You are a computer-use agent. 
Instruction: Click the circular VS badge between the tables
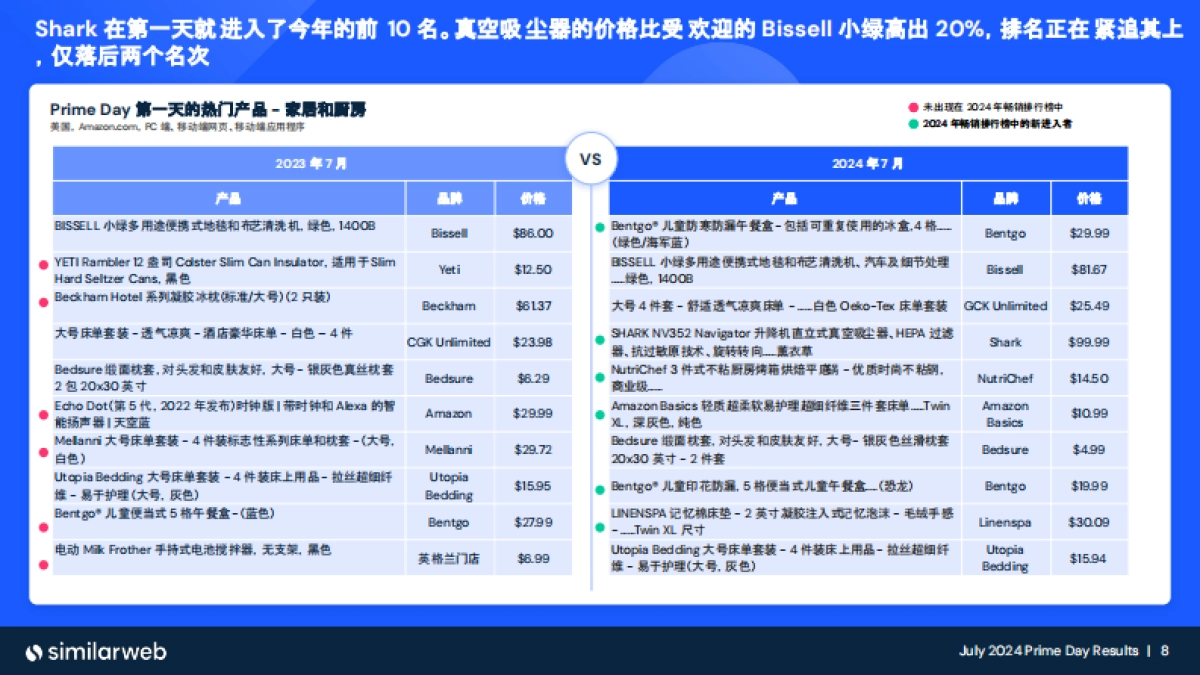[592, 158]
